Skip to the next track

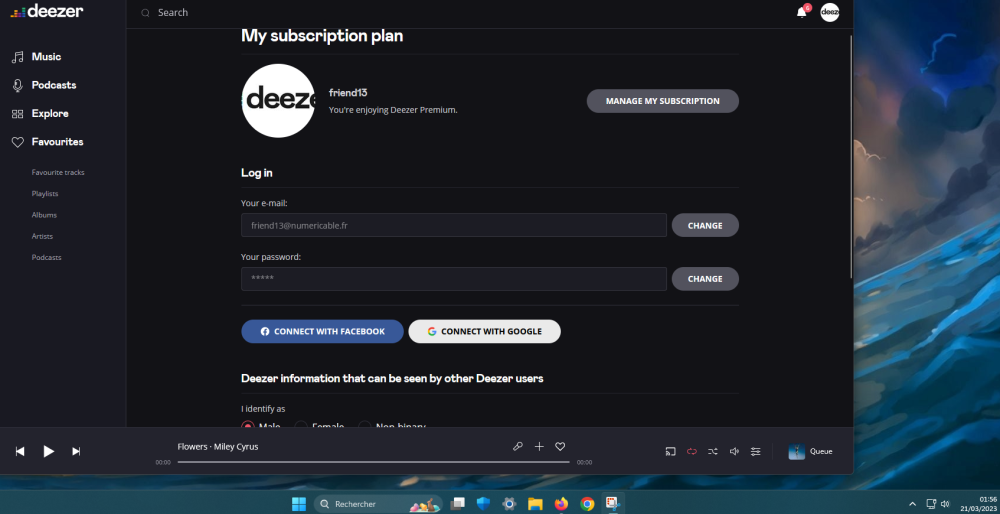pos(76,451)
